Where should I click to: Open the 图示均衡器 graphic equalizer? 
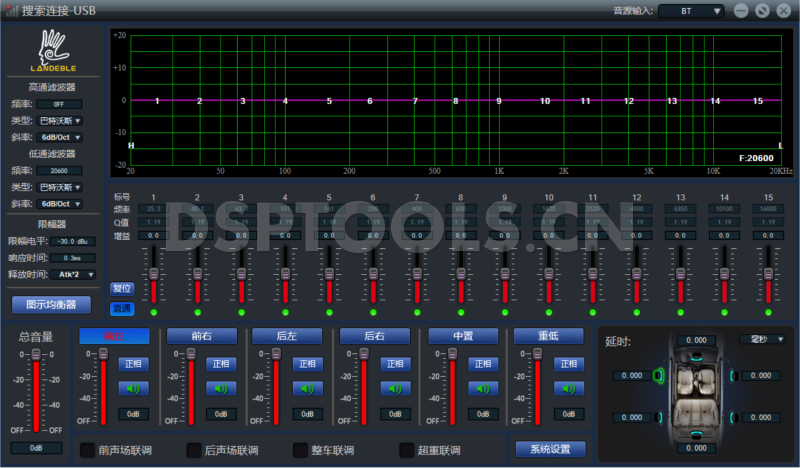(x=51, y=305)
